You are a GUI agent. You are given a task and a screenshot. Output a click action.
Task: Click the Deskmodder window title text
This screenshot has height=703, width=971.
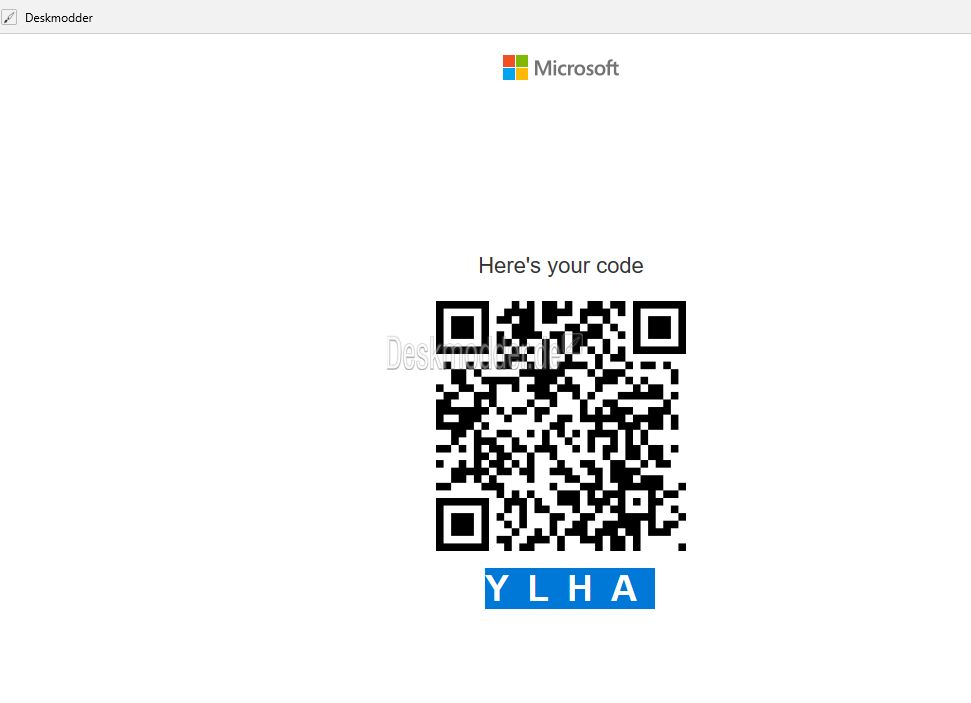click(59, 18)
